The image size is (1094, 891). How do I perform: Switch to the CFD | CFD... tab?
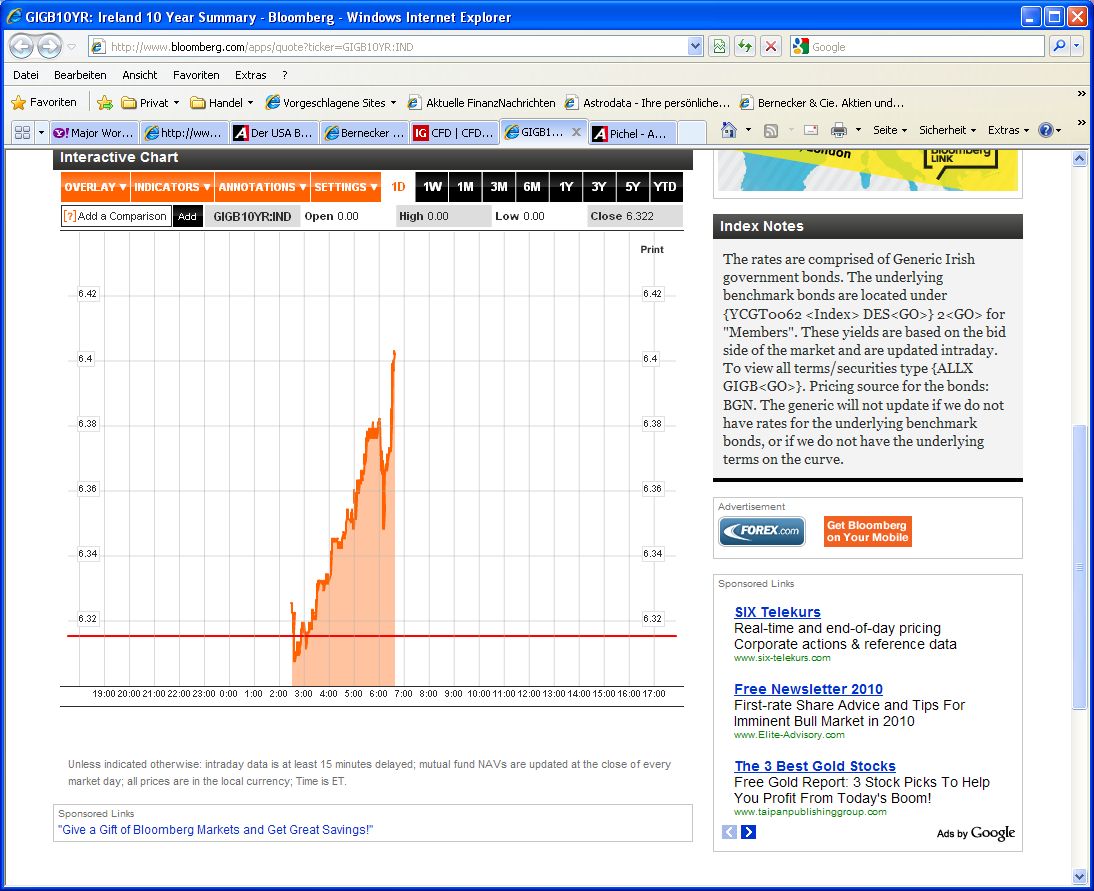coord(454,133)
